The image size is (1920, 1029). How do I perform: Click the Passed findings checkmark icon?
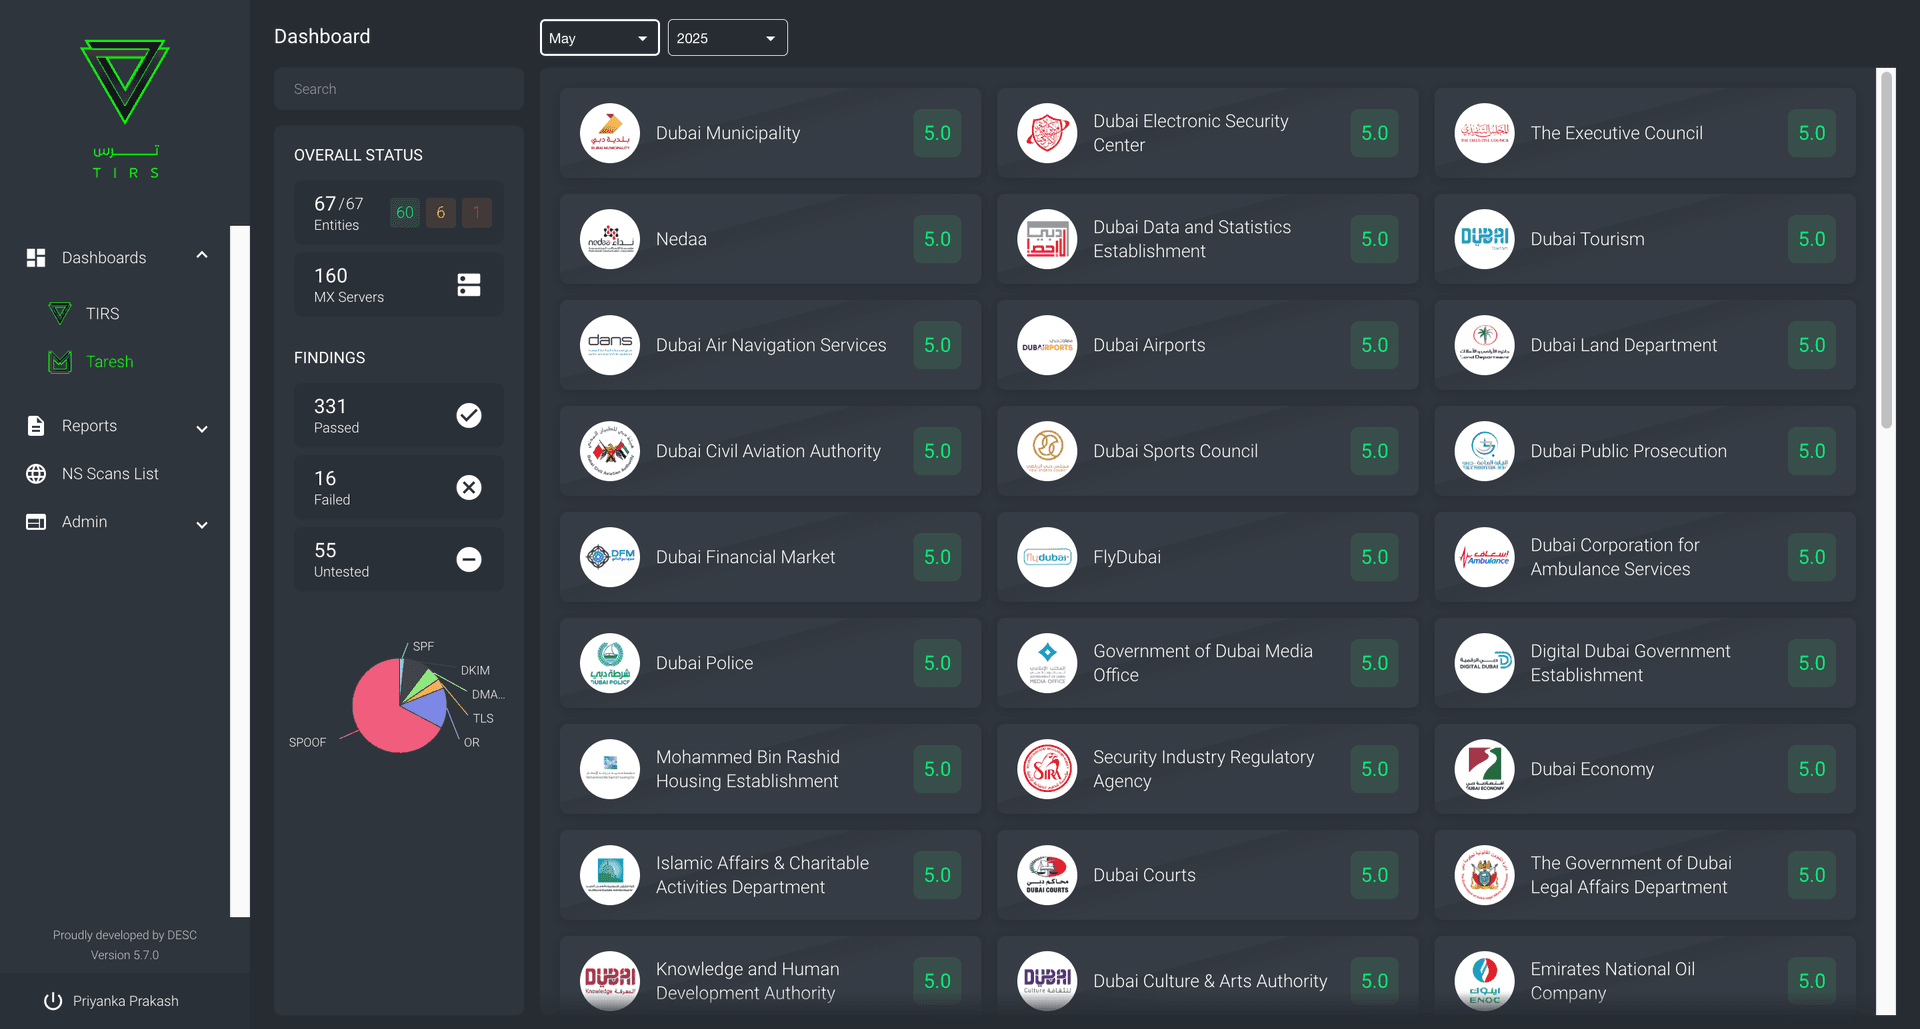tap(468, 415)
